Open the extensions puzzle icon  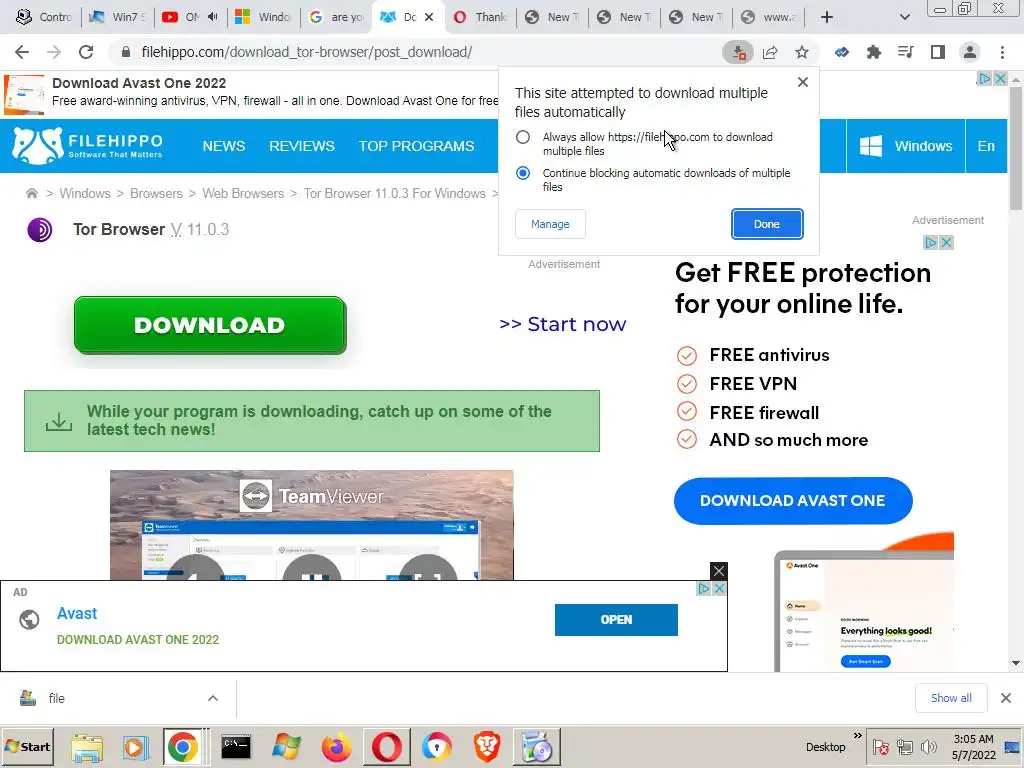pyautogui.click(x=874, y=52)
